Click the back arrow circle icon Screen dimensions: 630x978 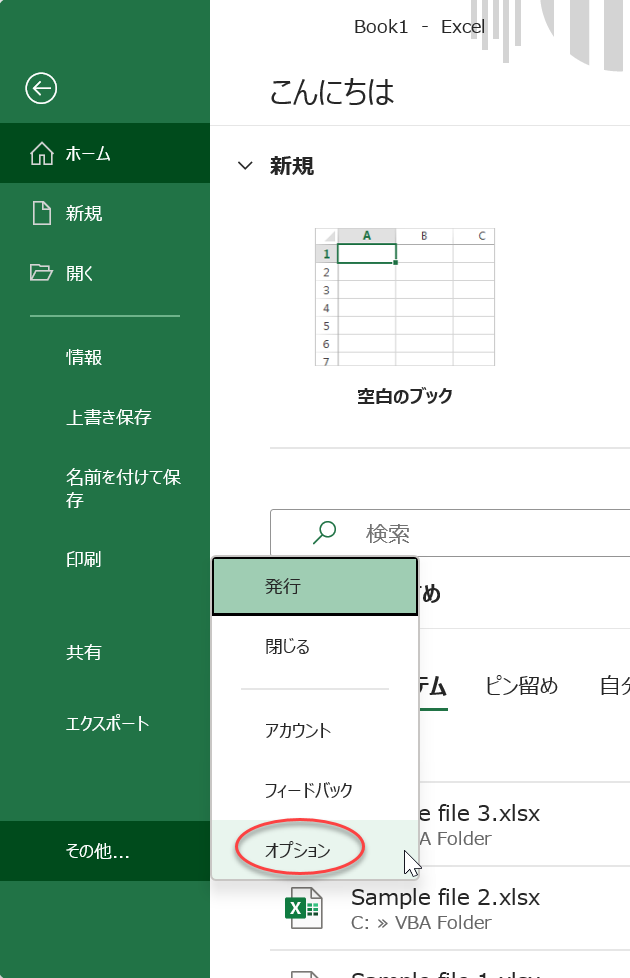(41, 89)
